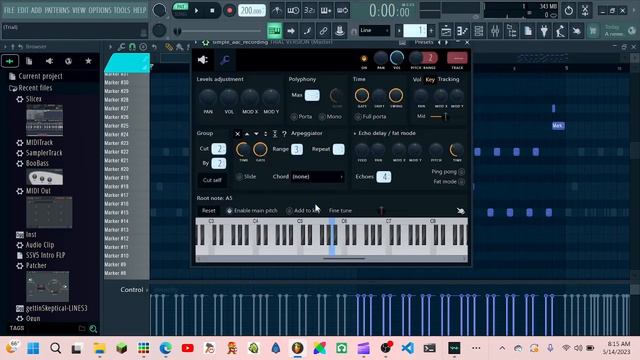The height and width of the screenshot is (360, 640).
Task: Click browser globe icon
Action: [69, 61]
